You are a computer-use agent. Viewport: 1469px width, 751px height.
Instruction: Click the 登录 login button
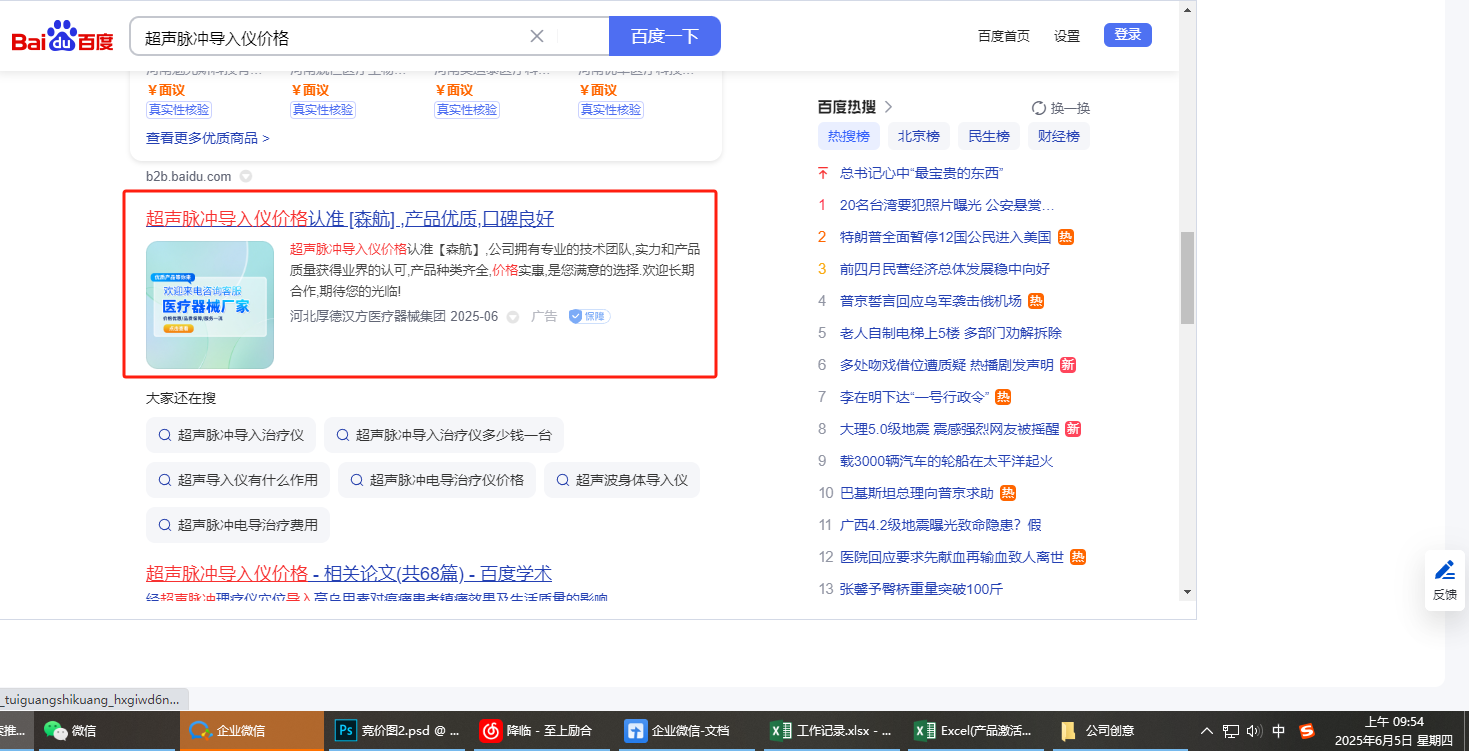[1127, 35]
